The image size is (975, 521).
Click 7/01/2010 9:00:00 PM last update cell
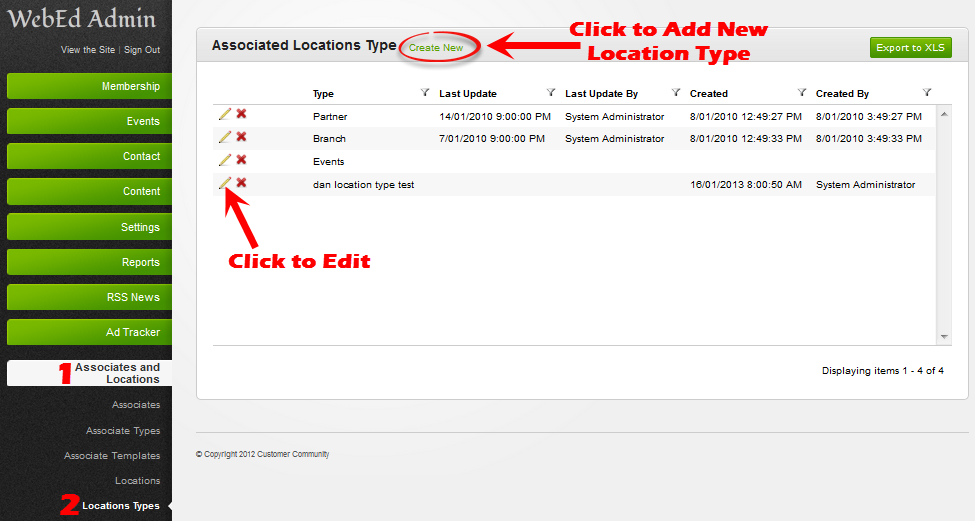(492, 139)
